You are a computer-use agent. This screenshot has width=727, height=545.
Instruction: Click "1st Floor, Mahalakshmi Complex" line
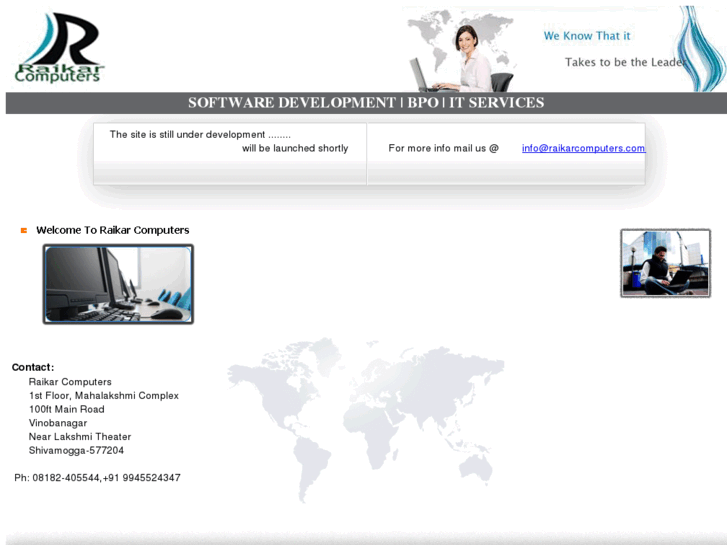[104, 396]
